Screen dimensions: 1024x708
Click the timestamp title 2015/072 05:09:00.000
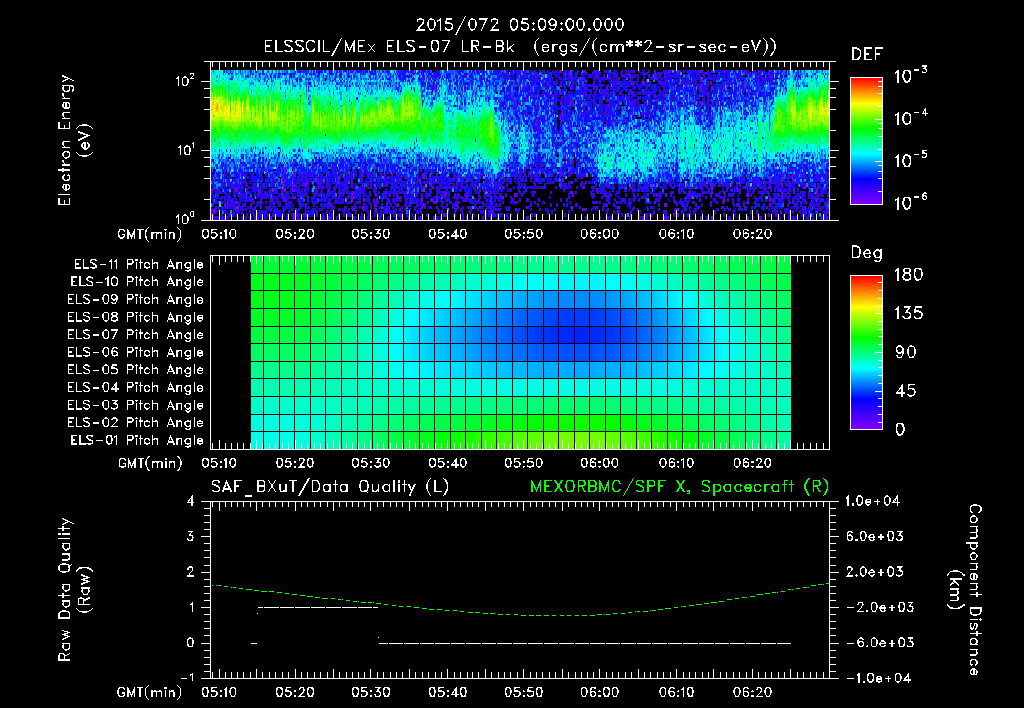520,25
